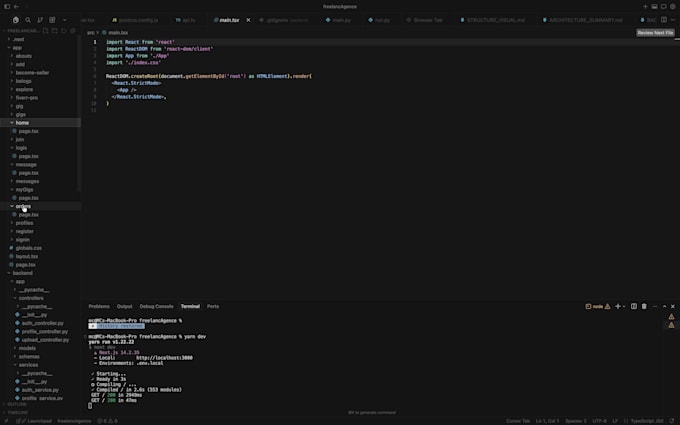
Task: Switch to the Output panel tab
Action: click(x=124, y=306)
